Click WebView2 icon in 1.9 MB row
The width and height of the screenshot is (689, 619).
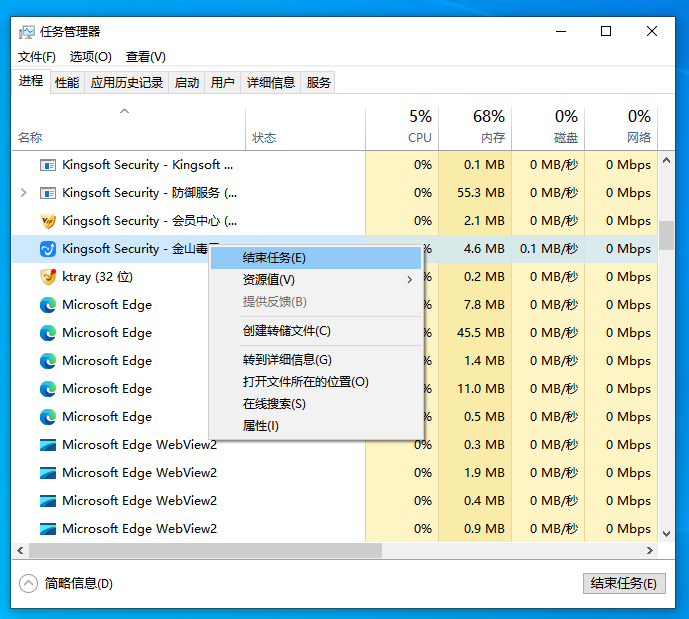[48, 473]
